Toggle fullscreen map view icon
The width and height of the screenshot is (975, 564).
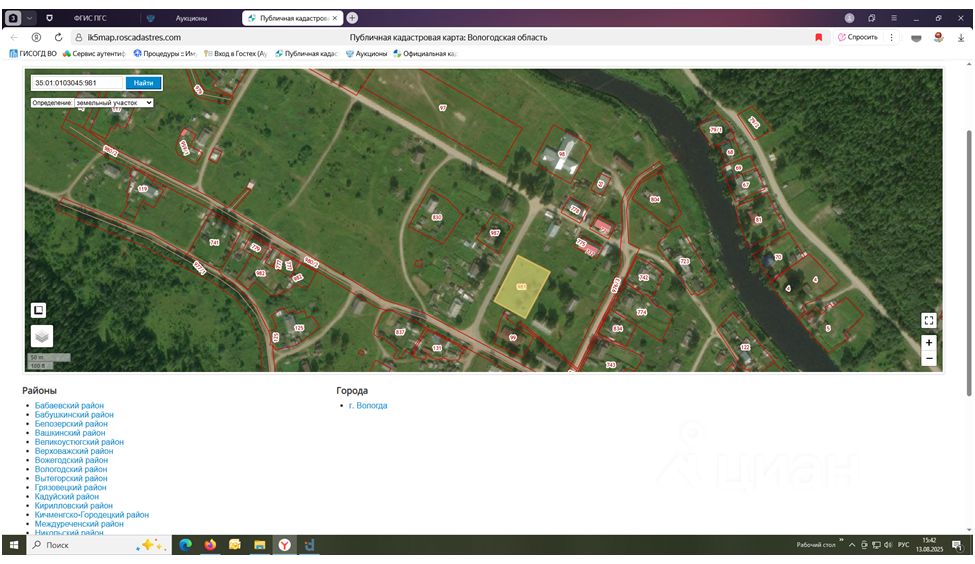click(928, 320)
